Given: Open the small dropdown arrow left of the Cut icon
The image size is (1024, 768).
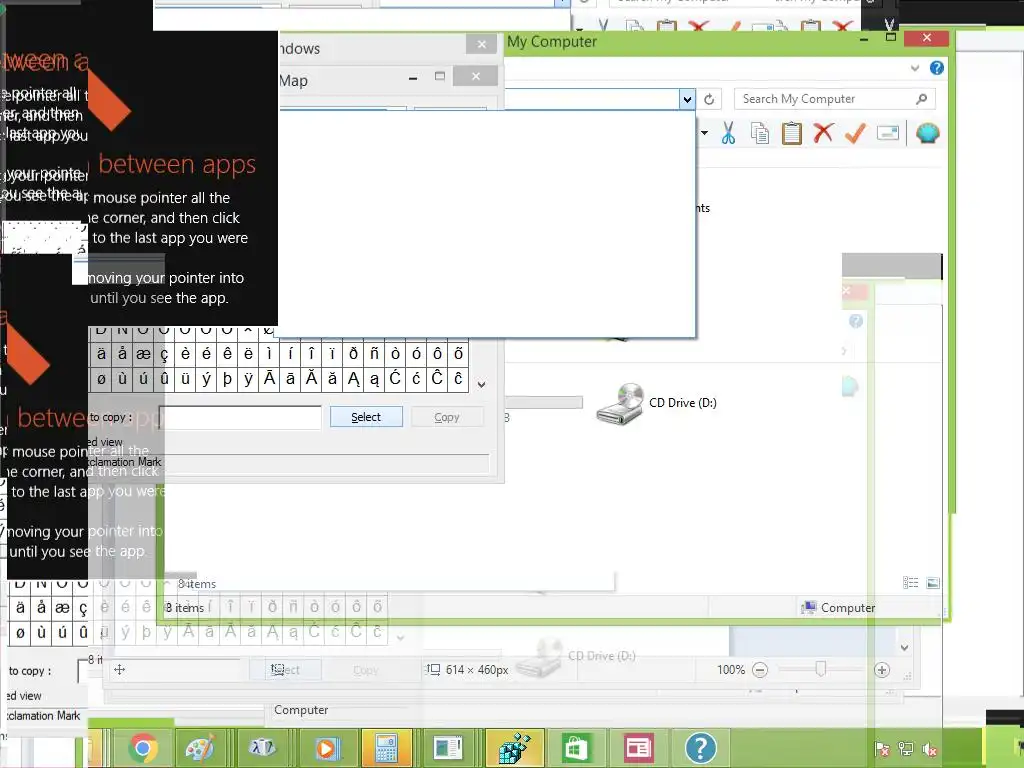Looking at the screenshot, I should (705, 133).
